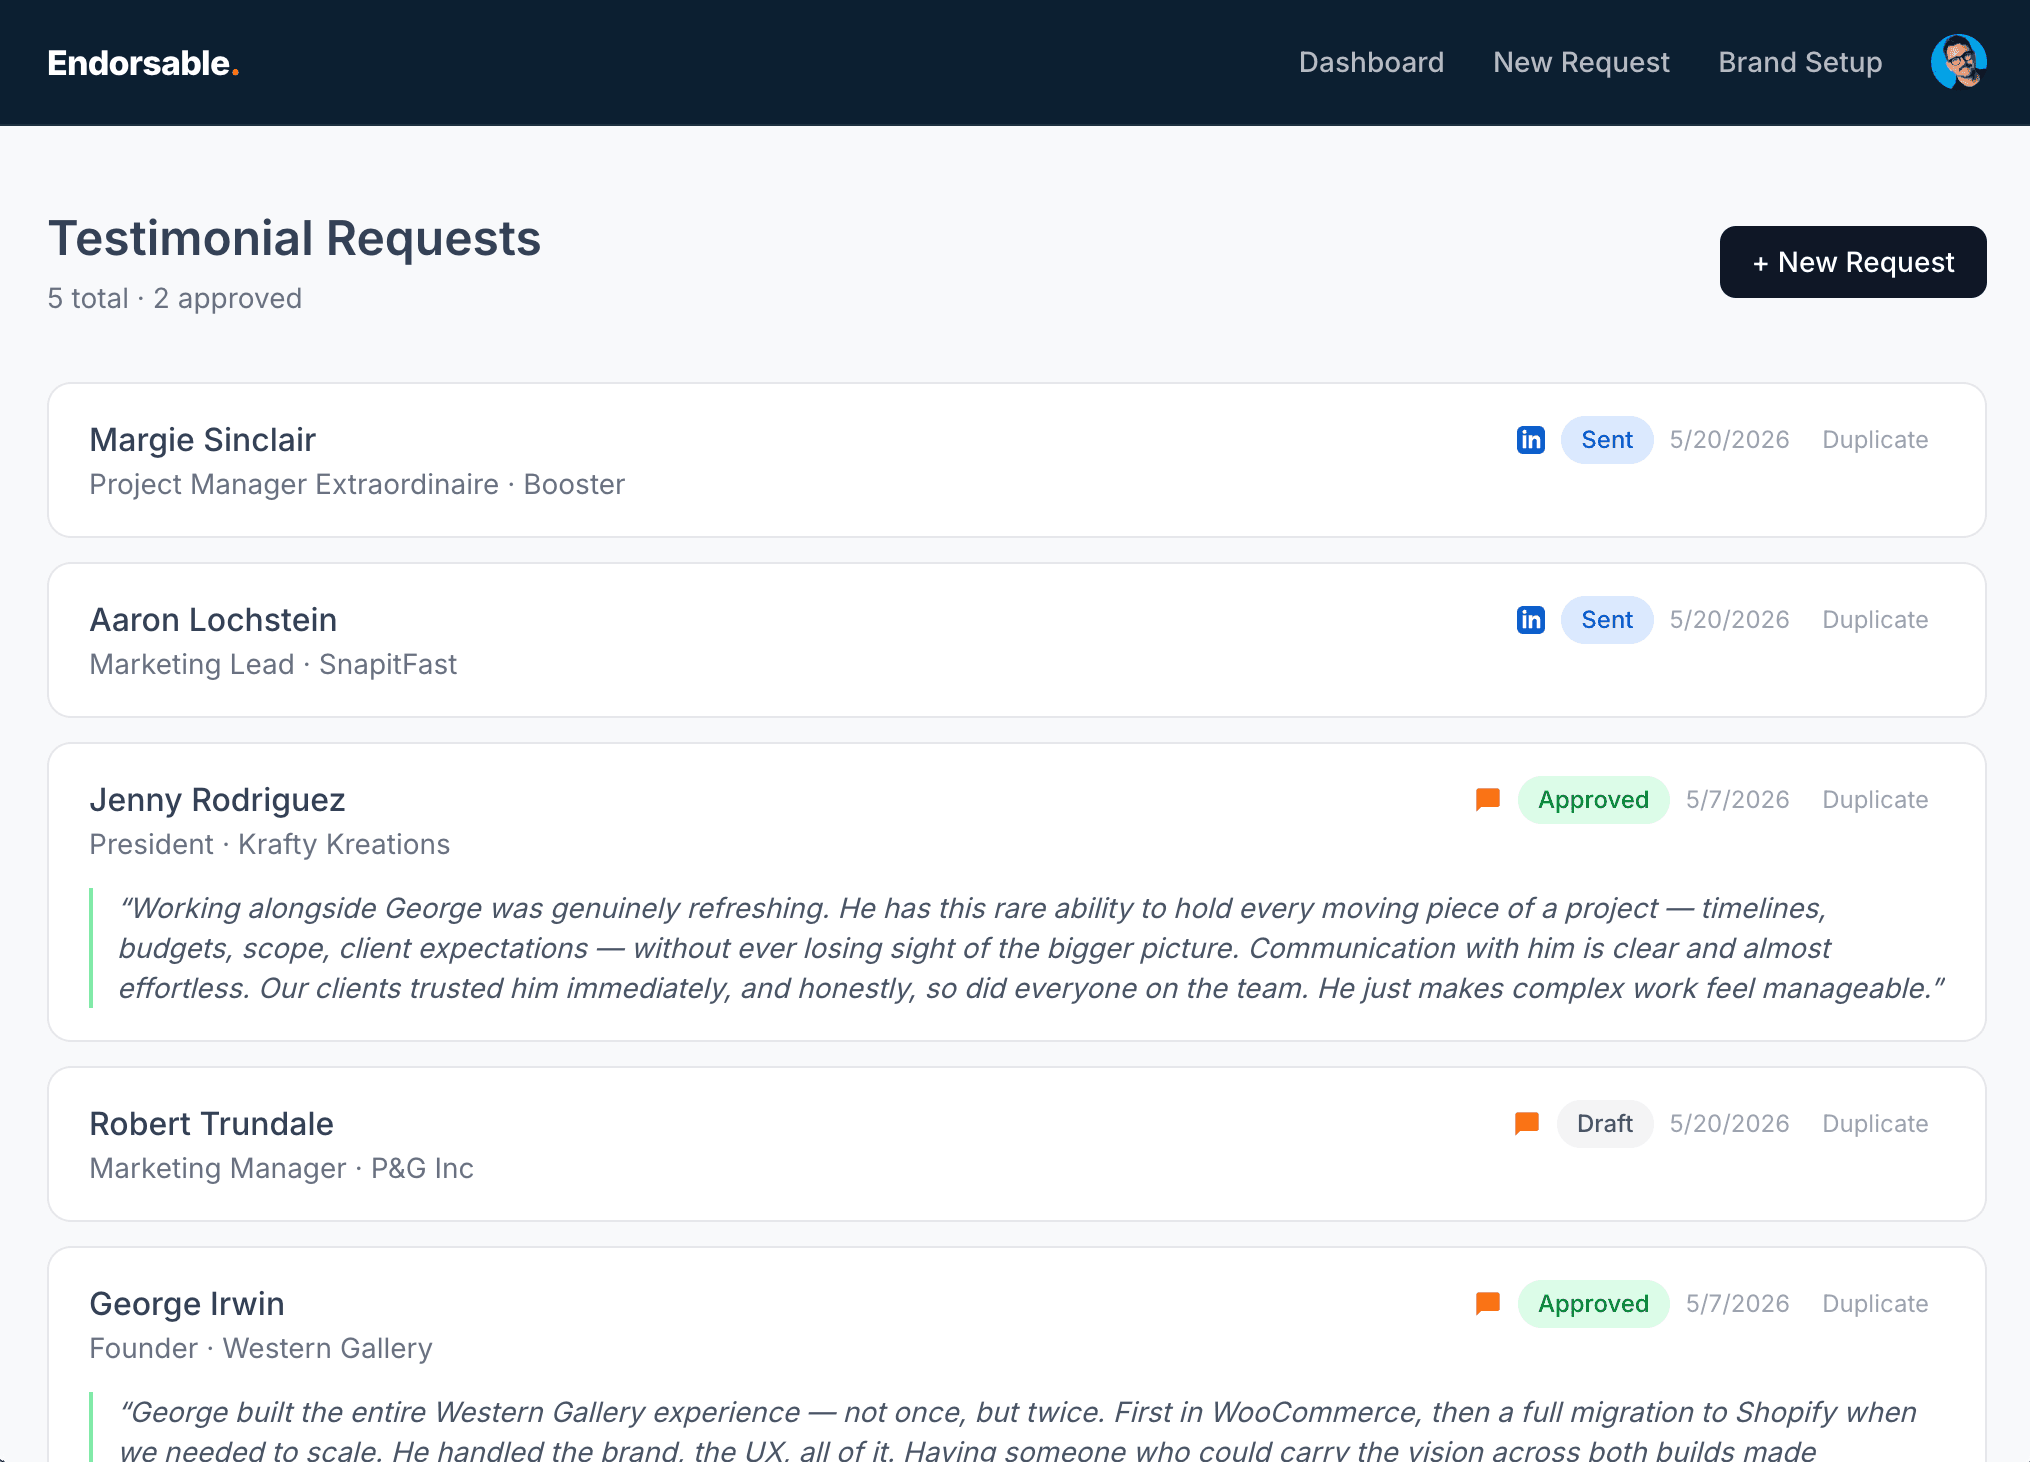This screenshot has width=2030, height=1462.
Task: Open the Aaron Lochstein name
Action: 213,620
